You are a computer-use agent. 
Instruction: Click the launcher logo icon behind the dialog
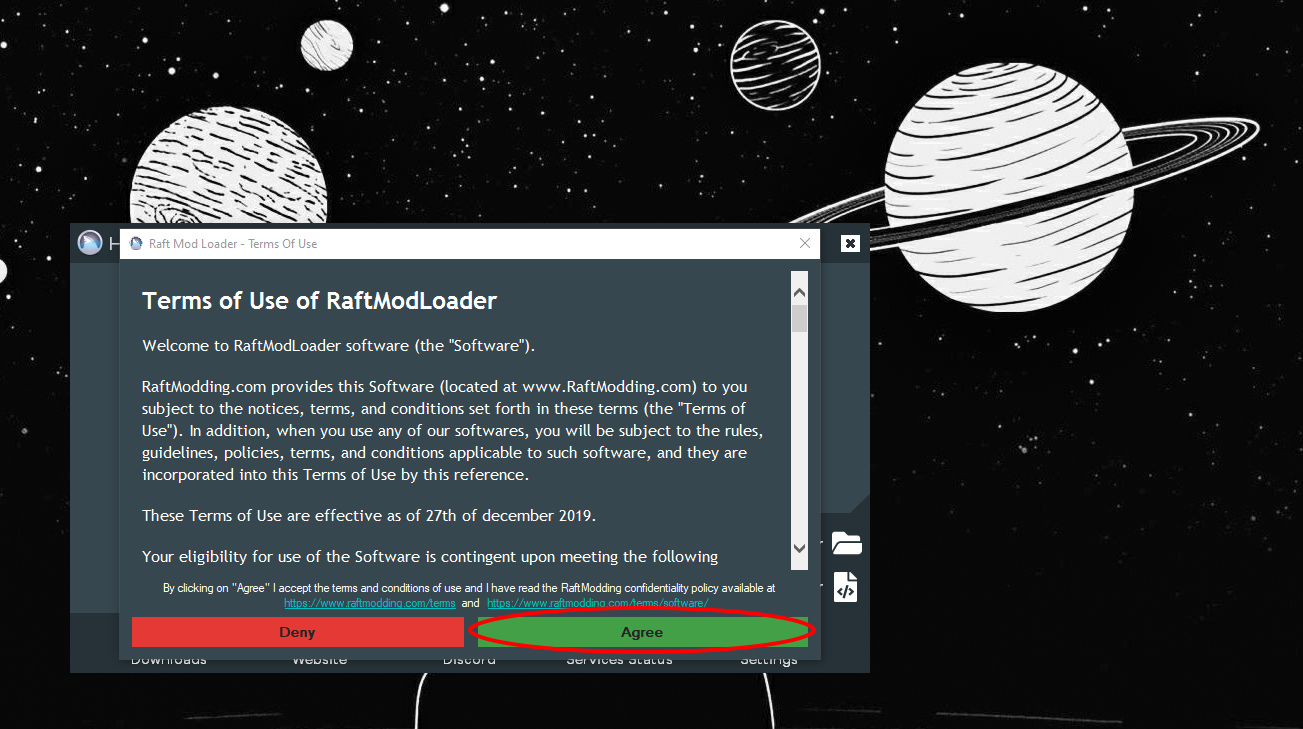tap(91, 242)
